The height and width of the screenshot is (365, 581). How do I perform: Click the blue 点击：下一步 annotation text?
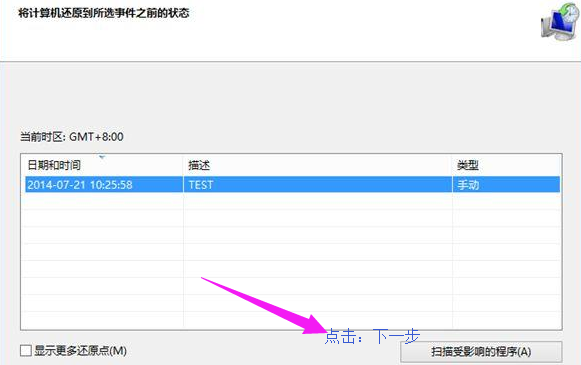click(372, 336)
